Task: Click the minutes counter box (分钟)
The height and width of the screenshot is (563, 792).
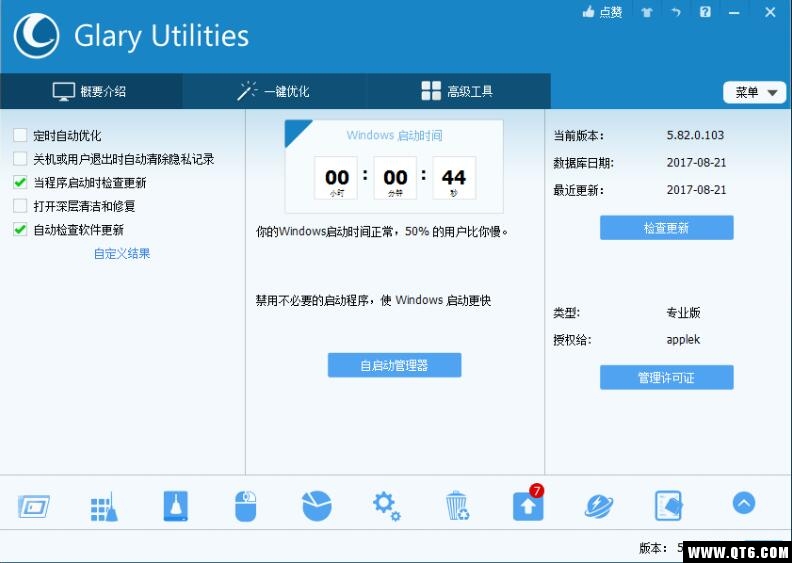Action: 395,178
